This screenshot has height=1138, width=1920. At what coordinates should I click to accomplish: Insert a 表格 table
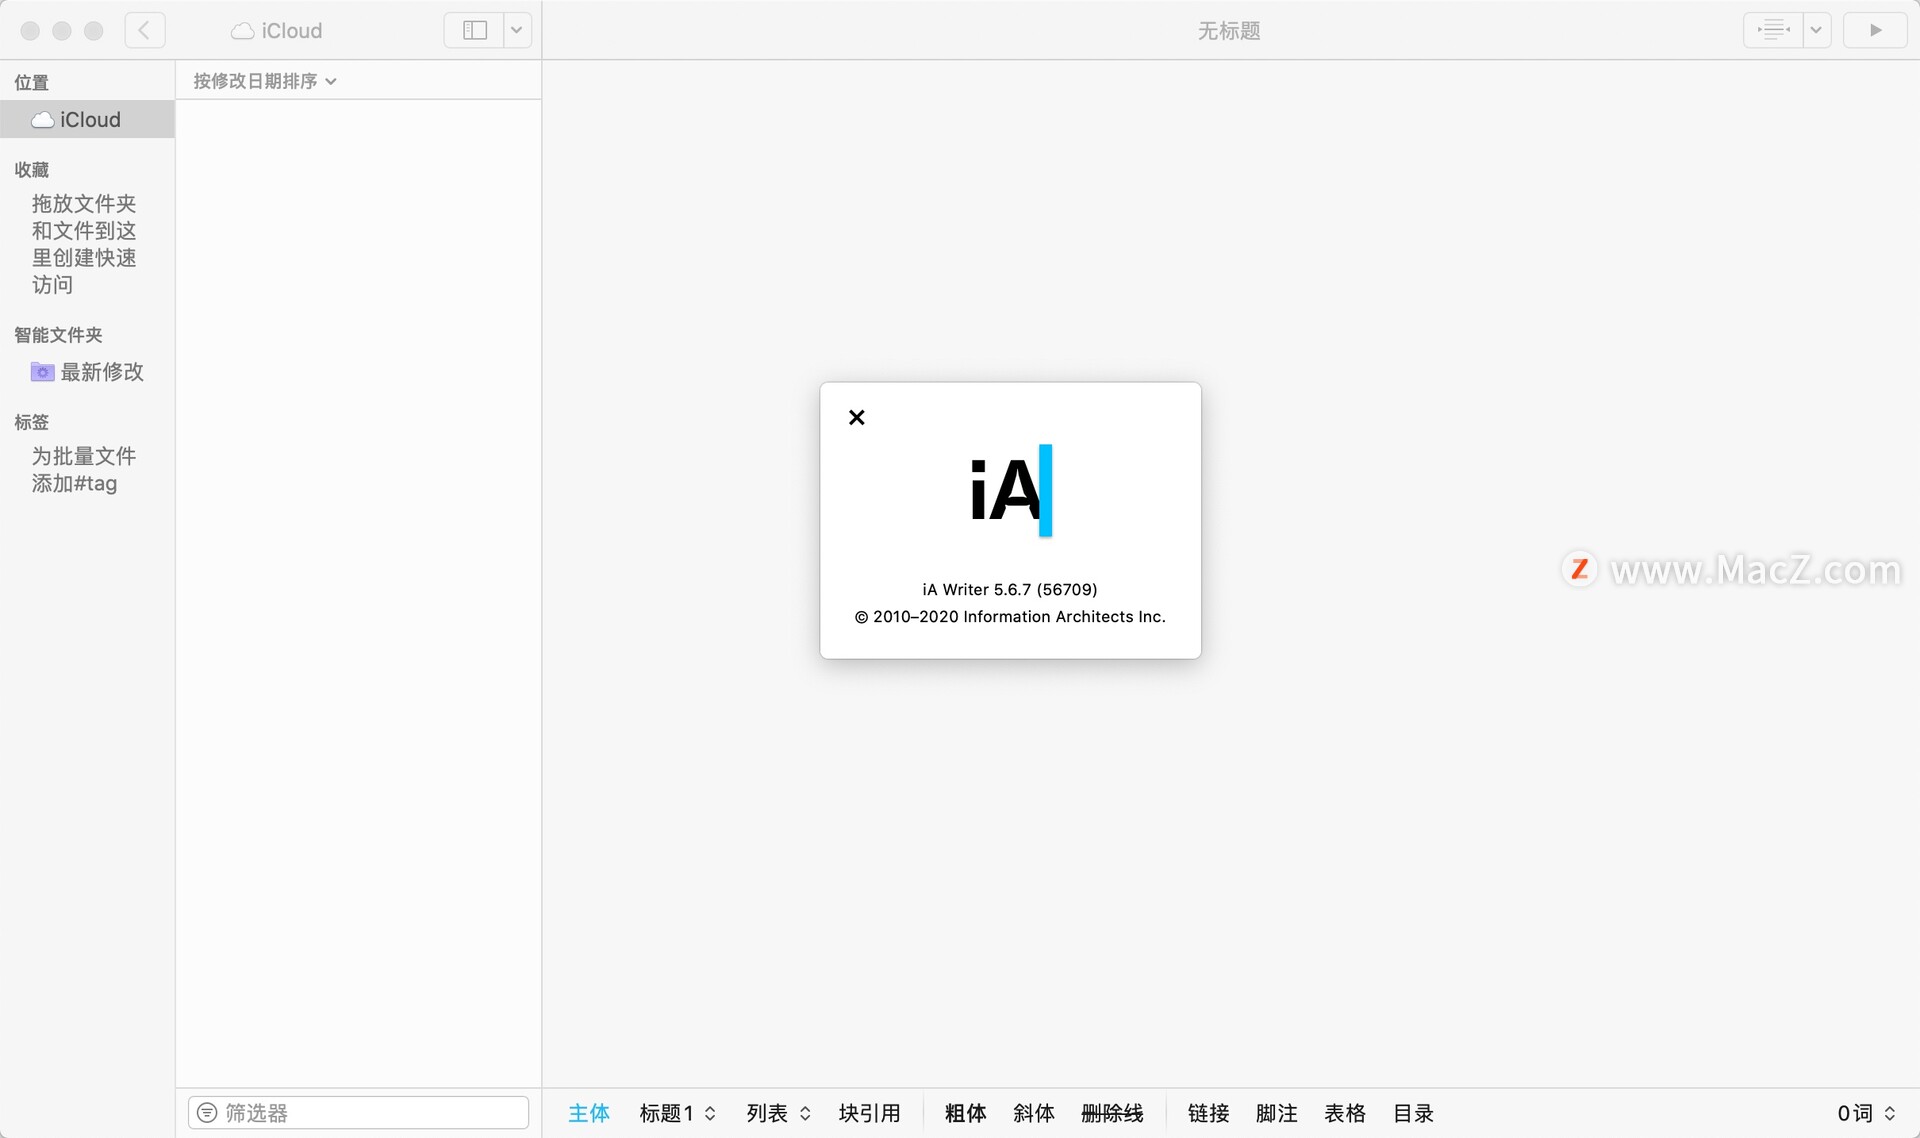1345,1113
